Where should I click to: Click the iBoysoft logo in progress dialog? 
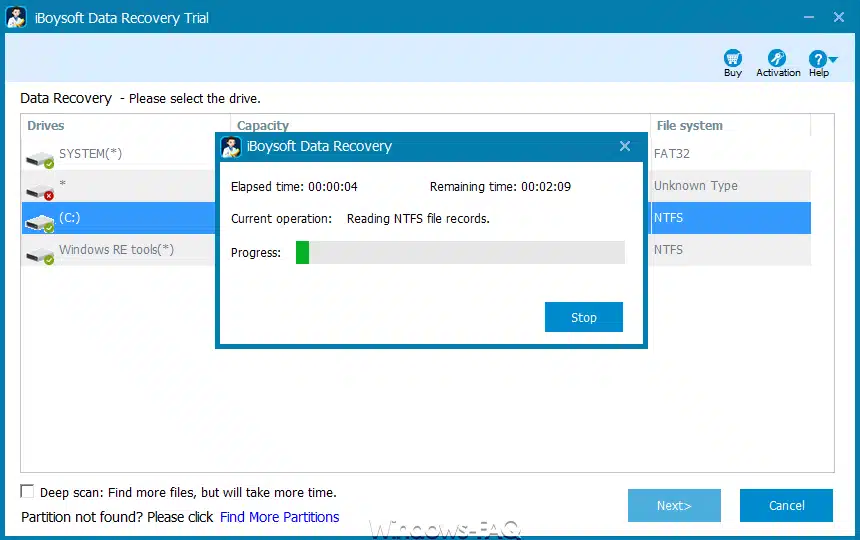[231, 147]
